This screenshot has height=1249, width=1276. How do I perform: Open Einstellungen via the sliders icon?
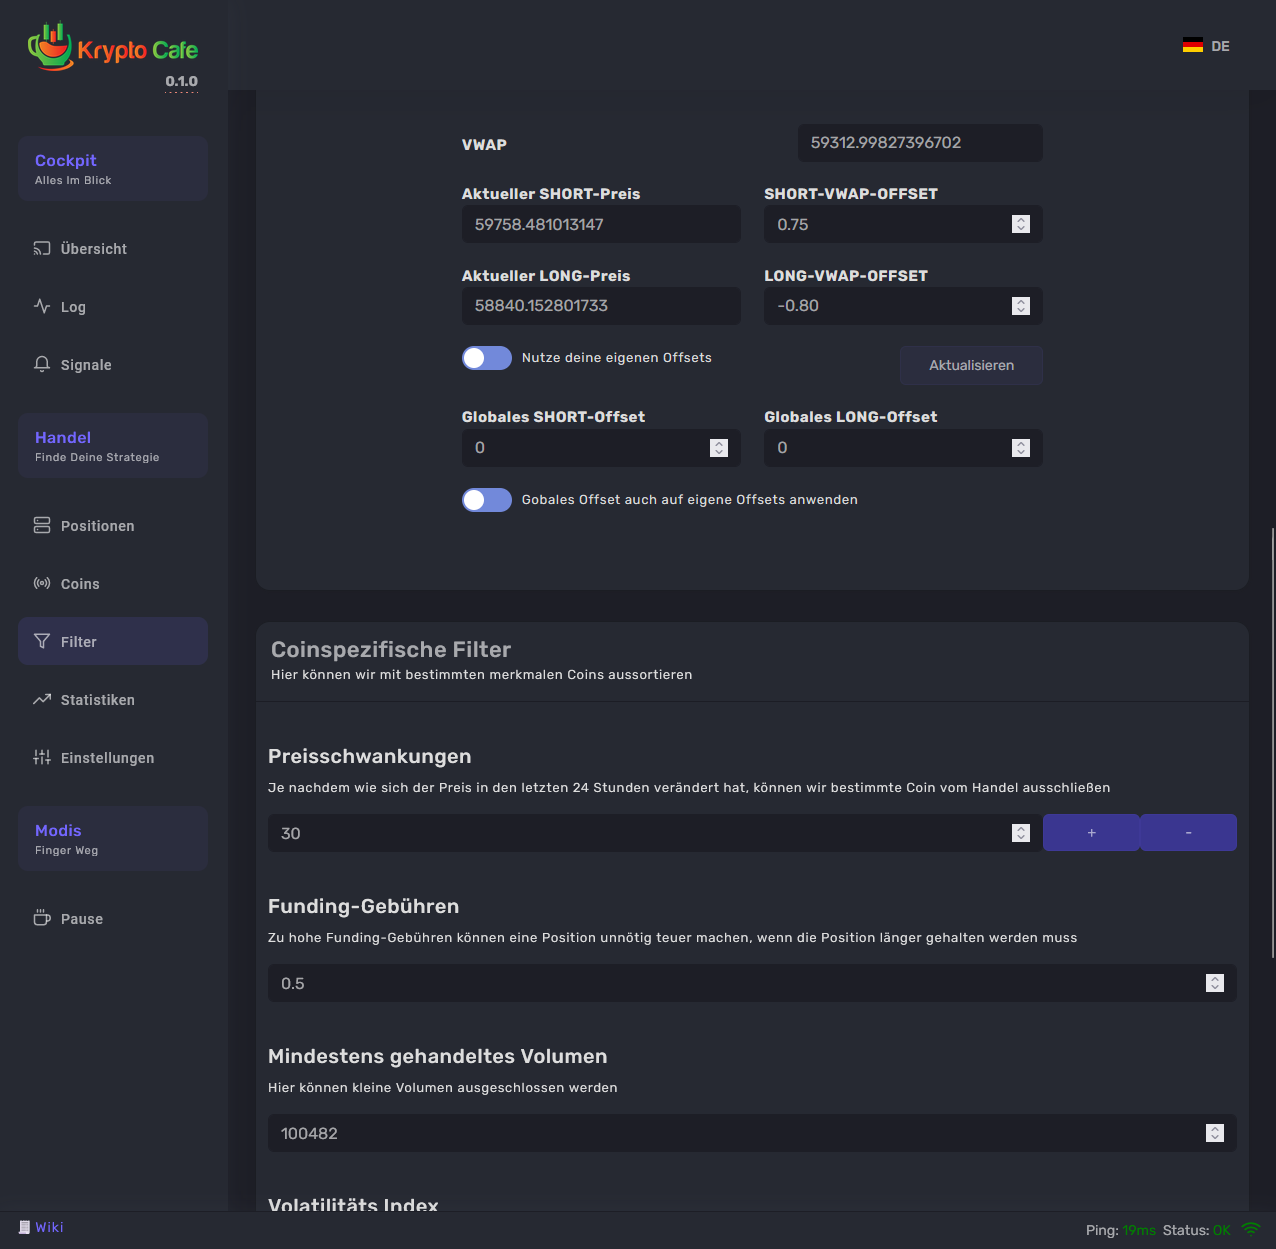[x=42, y=757]
